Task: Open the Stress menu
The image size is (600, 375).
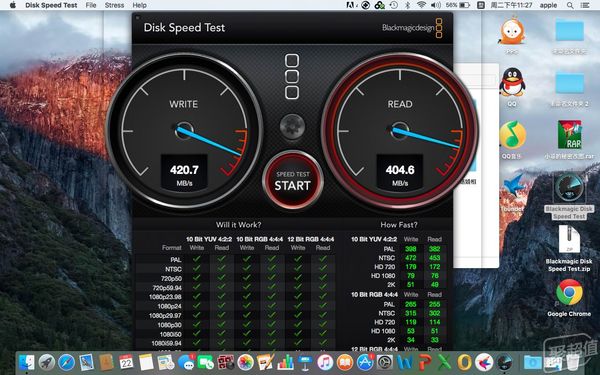Action: click(x=114, y=5)
